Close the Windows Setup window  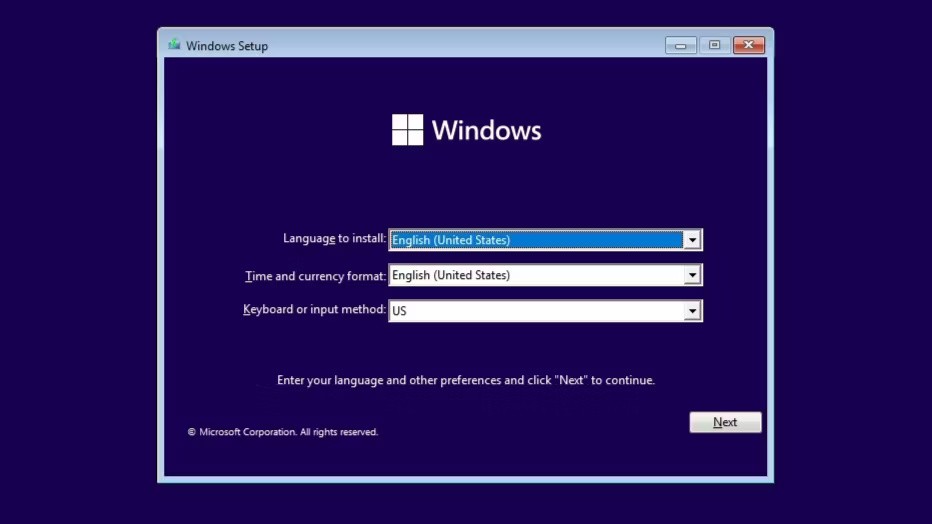tap(749, 45)
